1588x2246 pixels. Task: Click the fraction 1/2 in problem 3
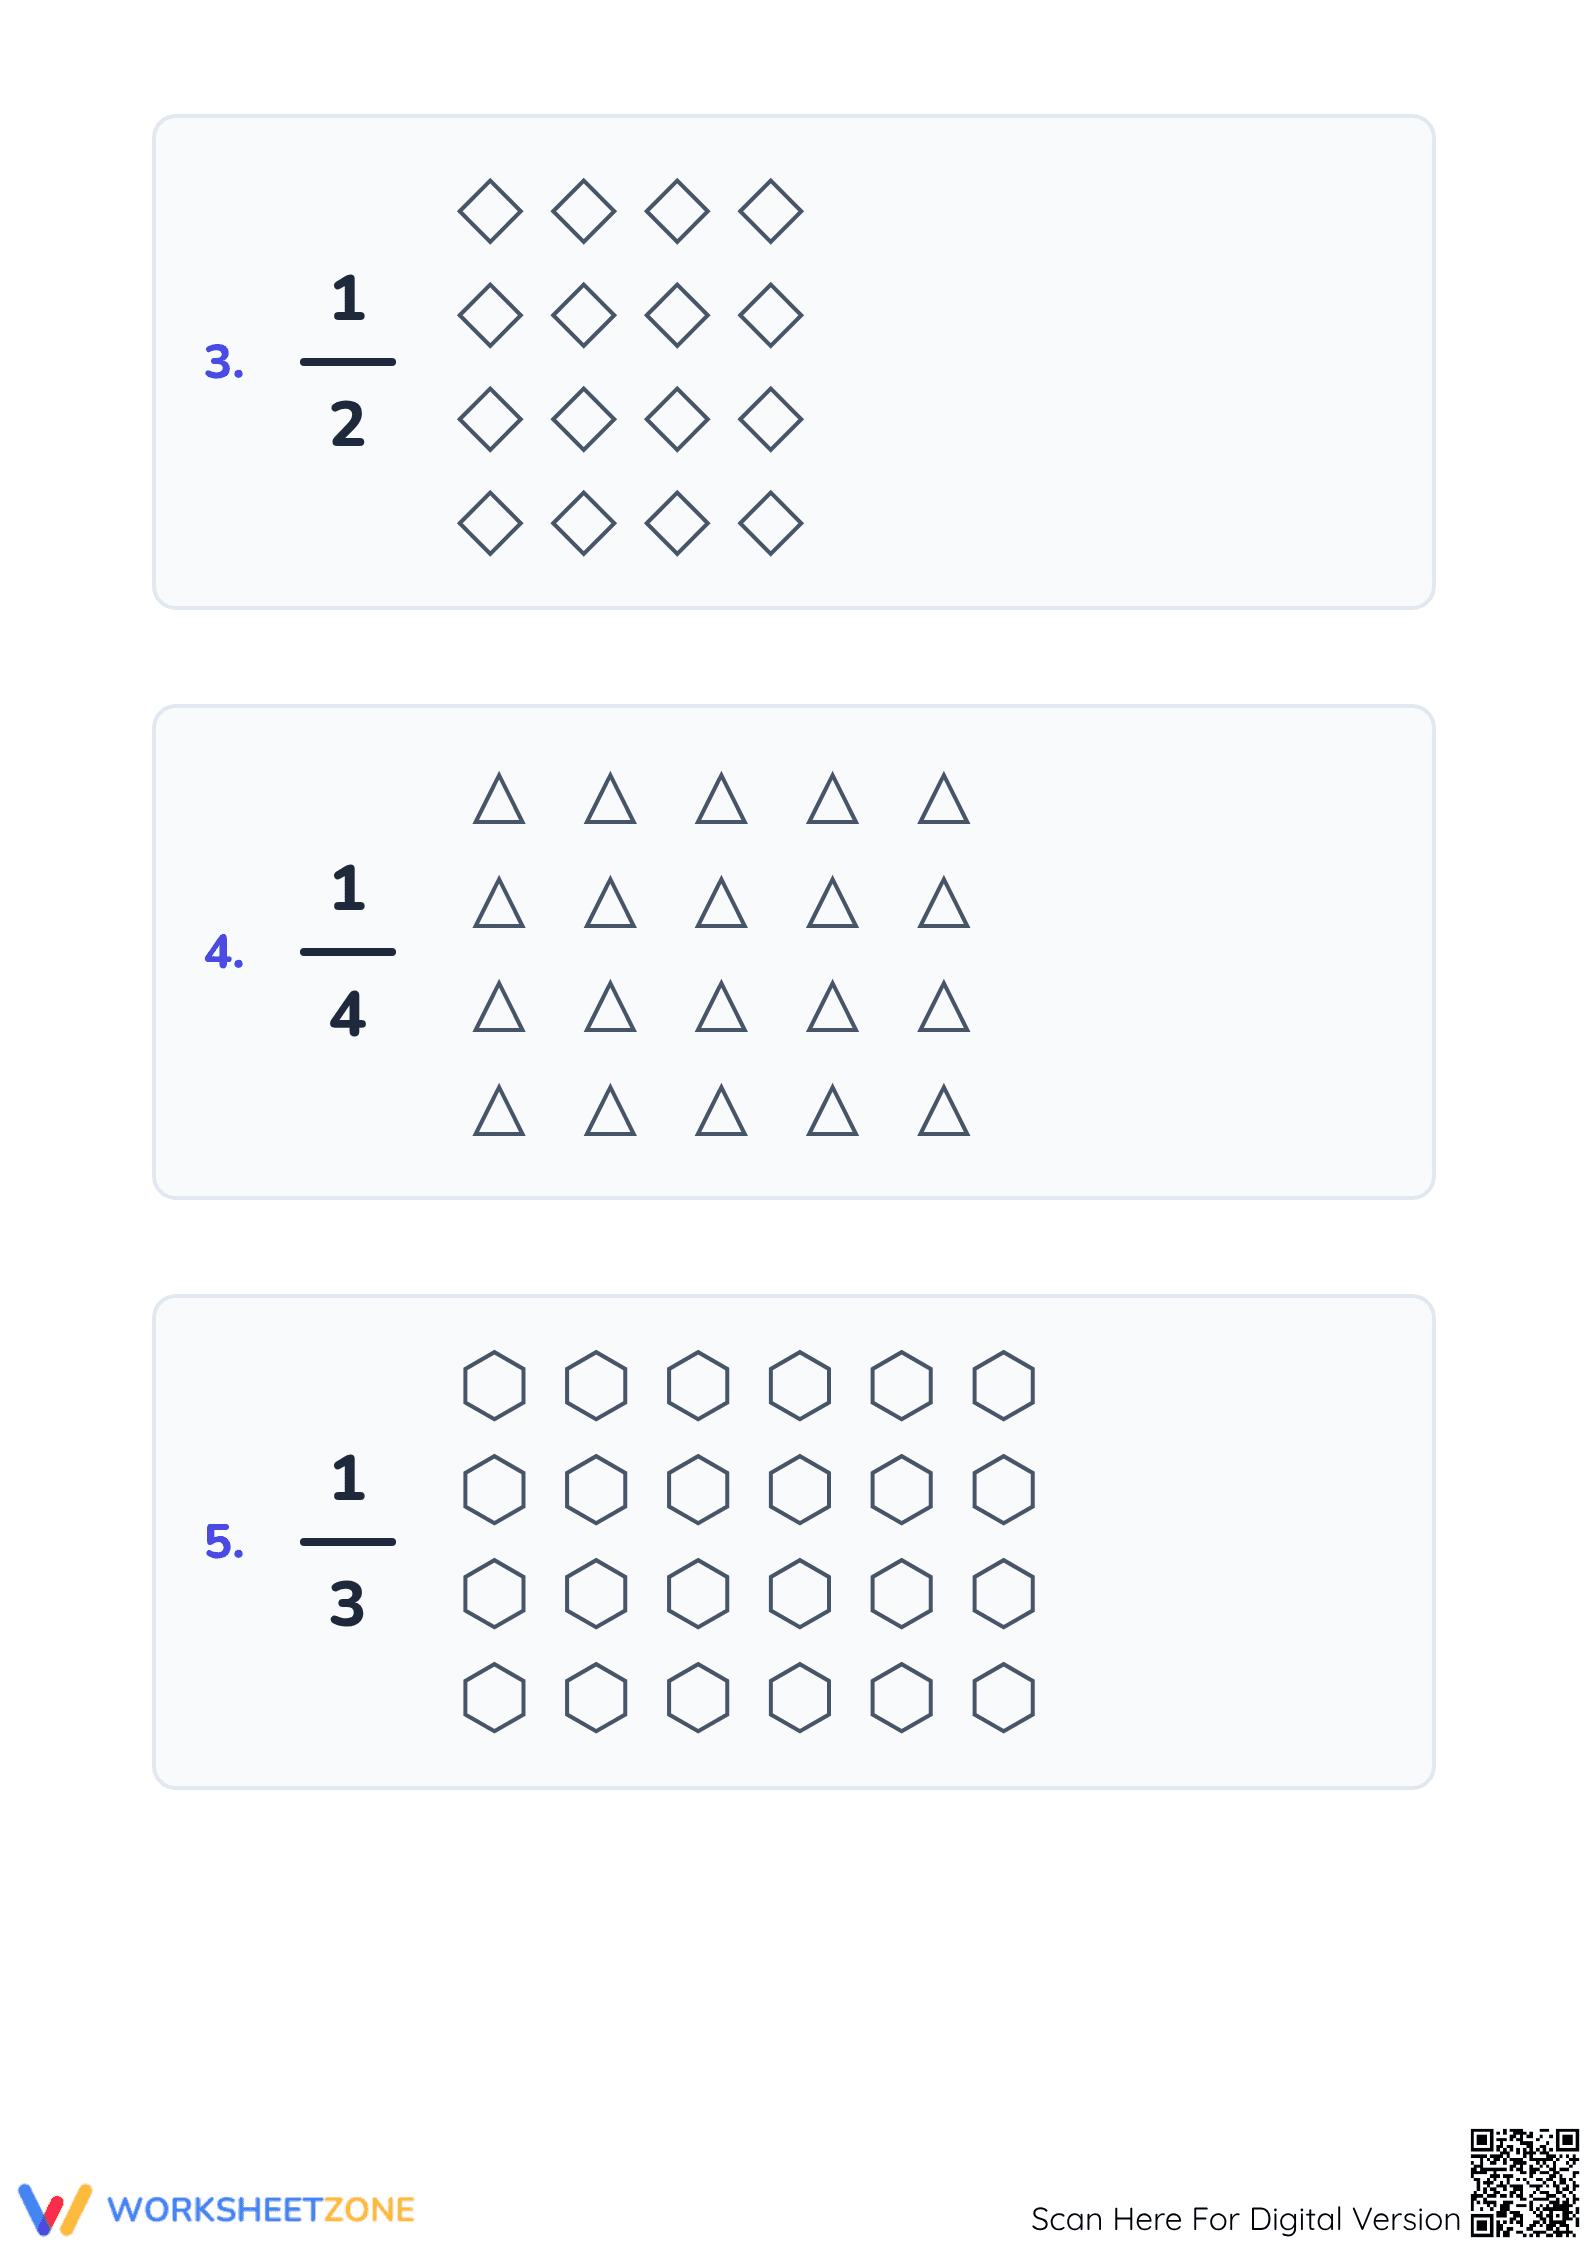348,361
